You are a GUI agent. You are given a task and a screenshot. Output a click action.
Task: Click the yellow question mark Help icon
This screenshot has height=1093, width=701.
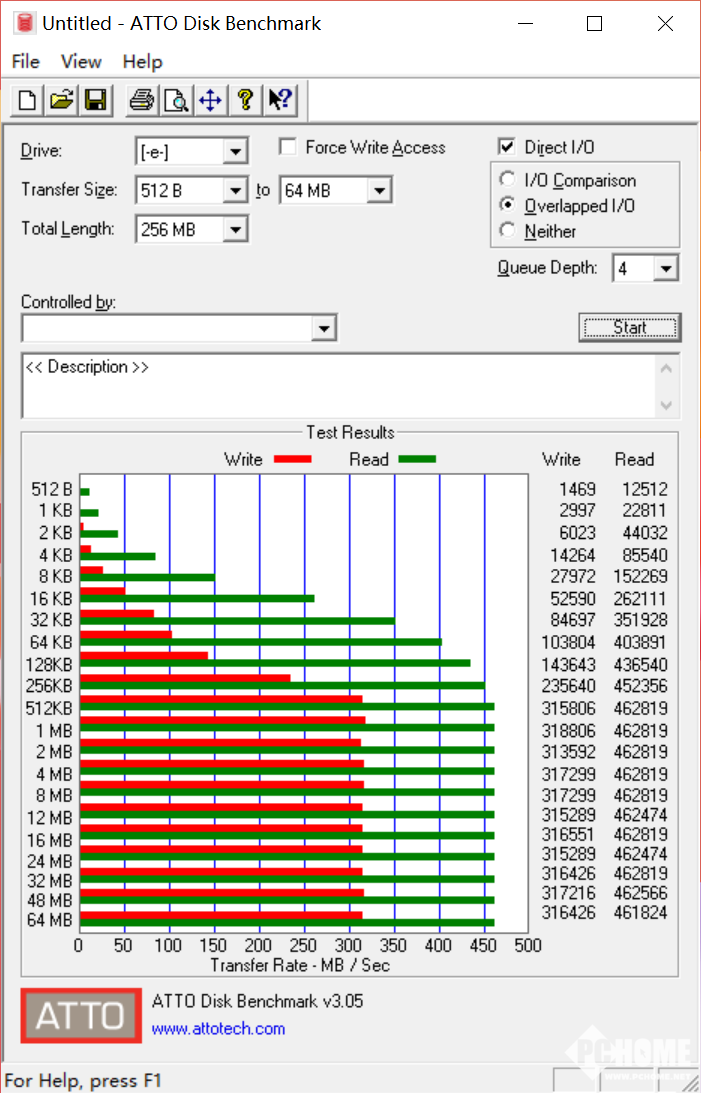[244, 100]
